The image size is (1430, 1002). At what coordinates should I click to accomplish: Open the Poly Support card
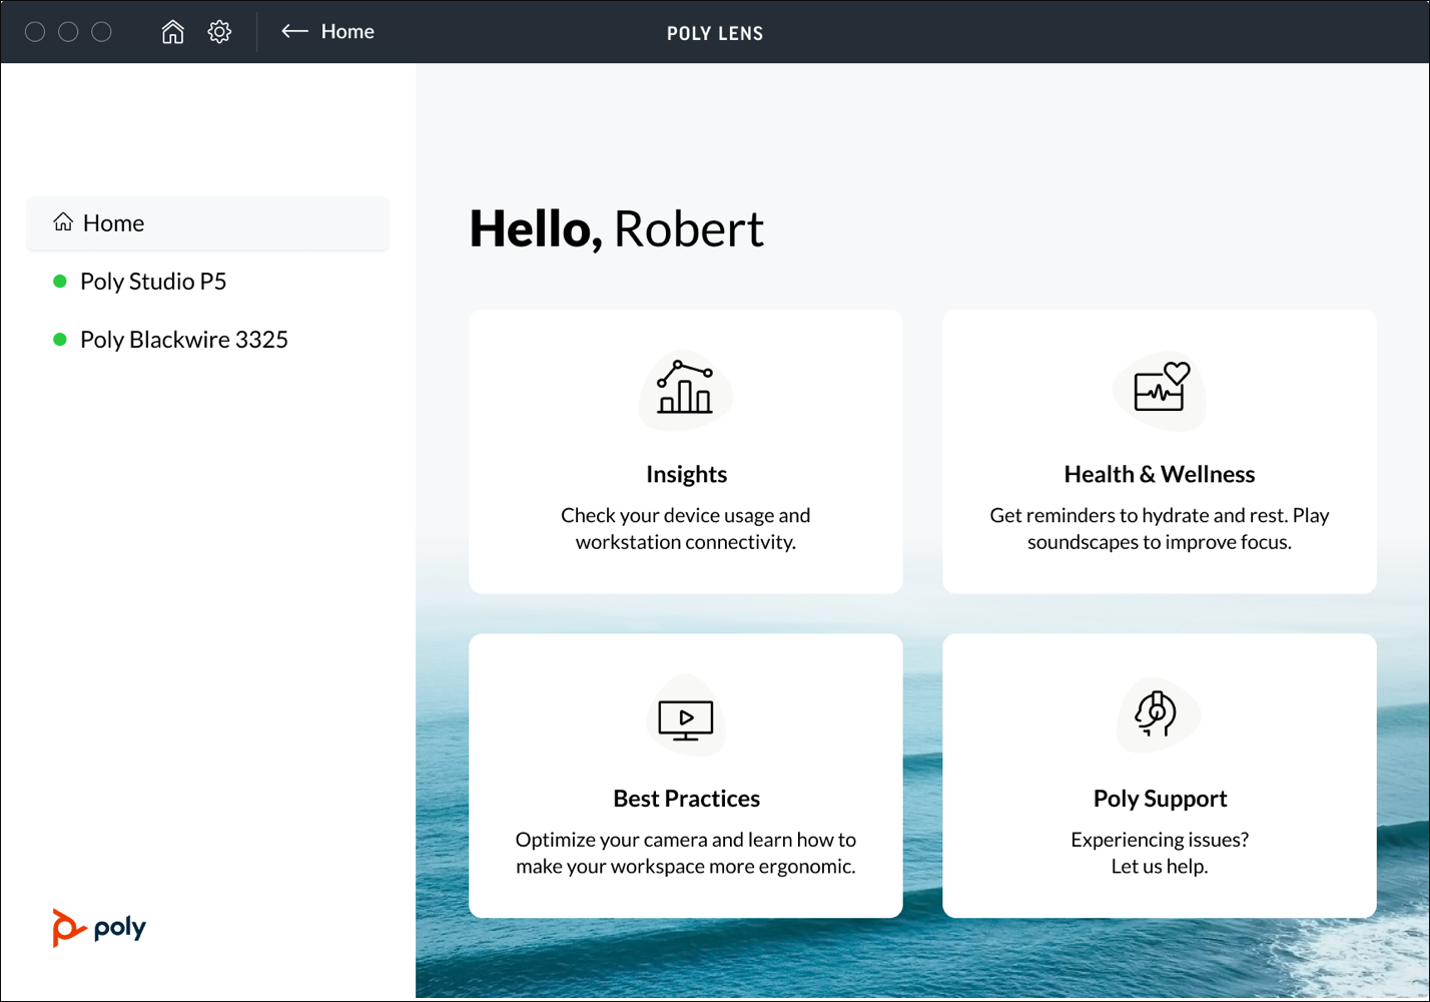point(1158,775)
